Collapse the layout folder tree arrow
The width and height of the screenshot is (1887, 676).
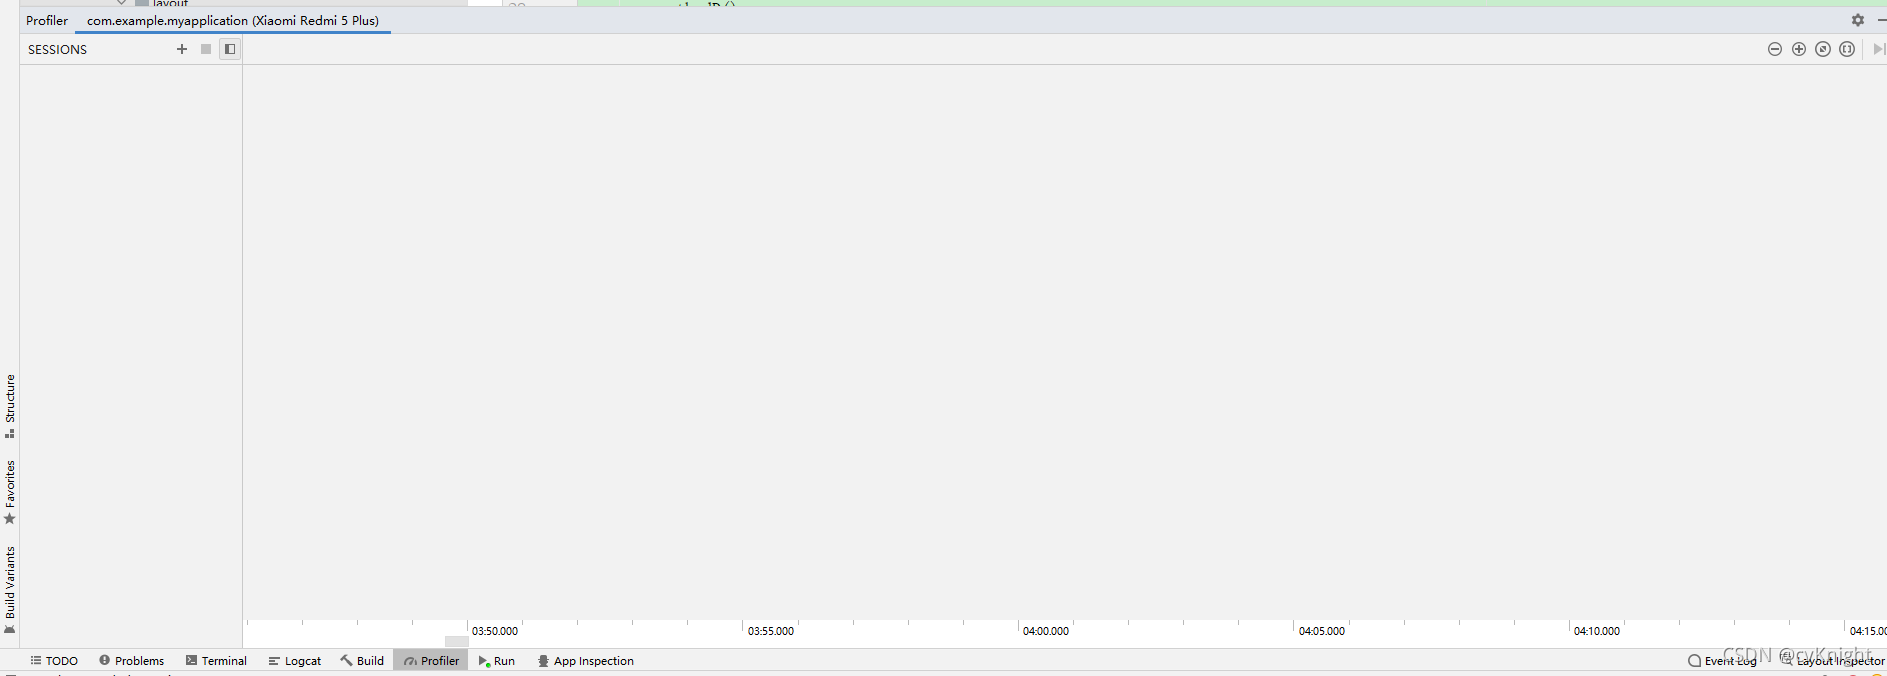pos(121,3)
